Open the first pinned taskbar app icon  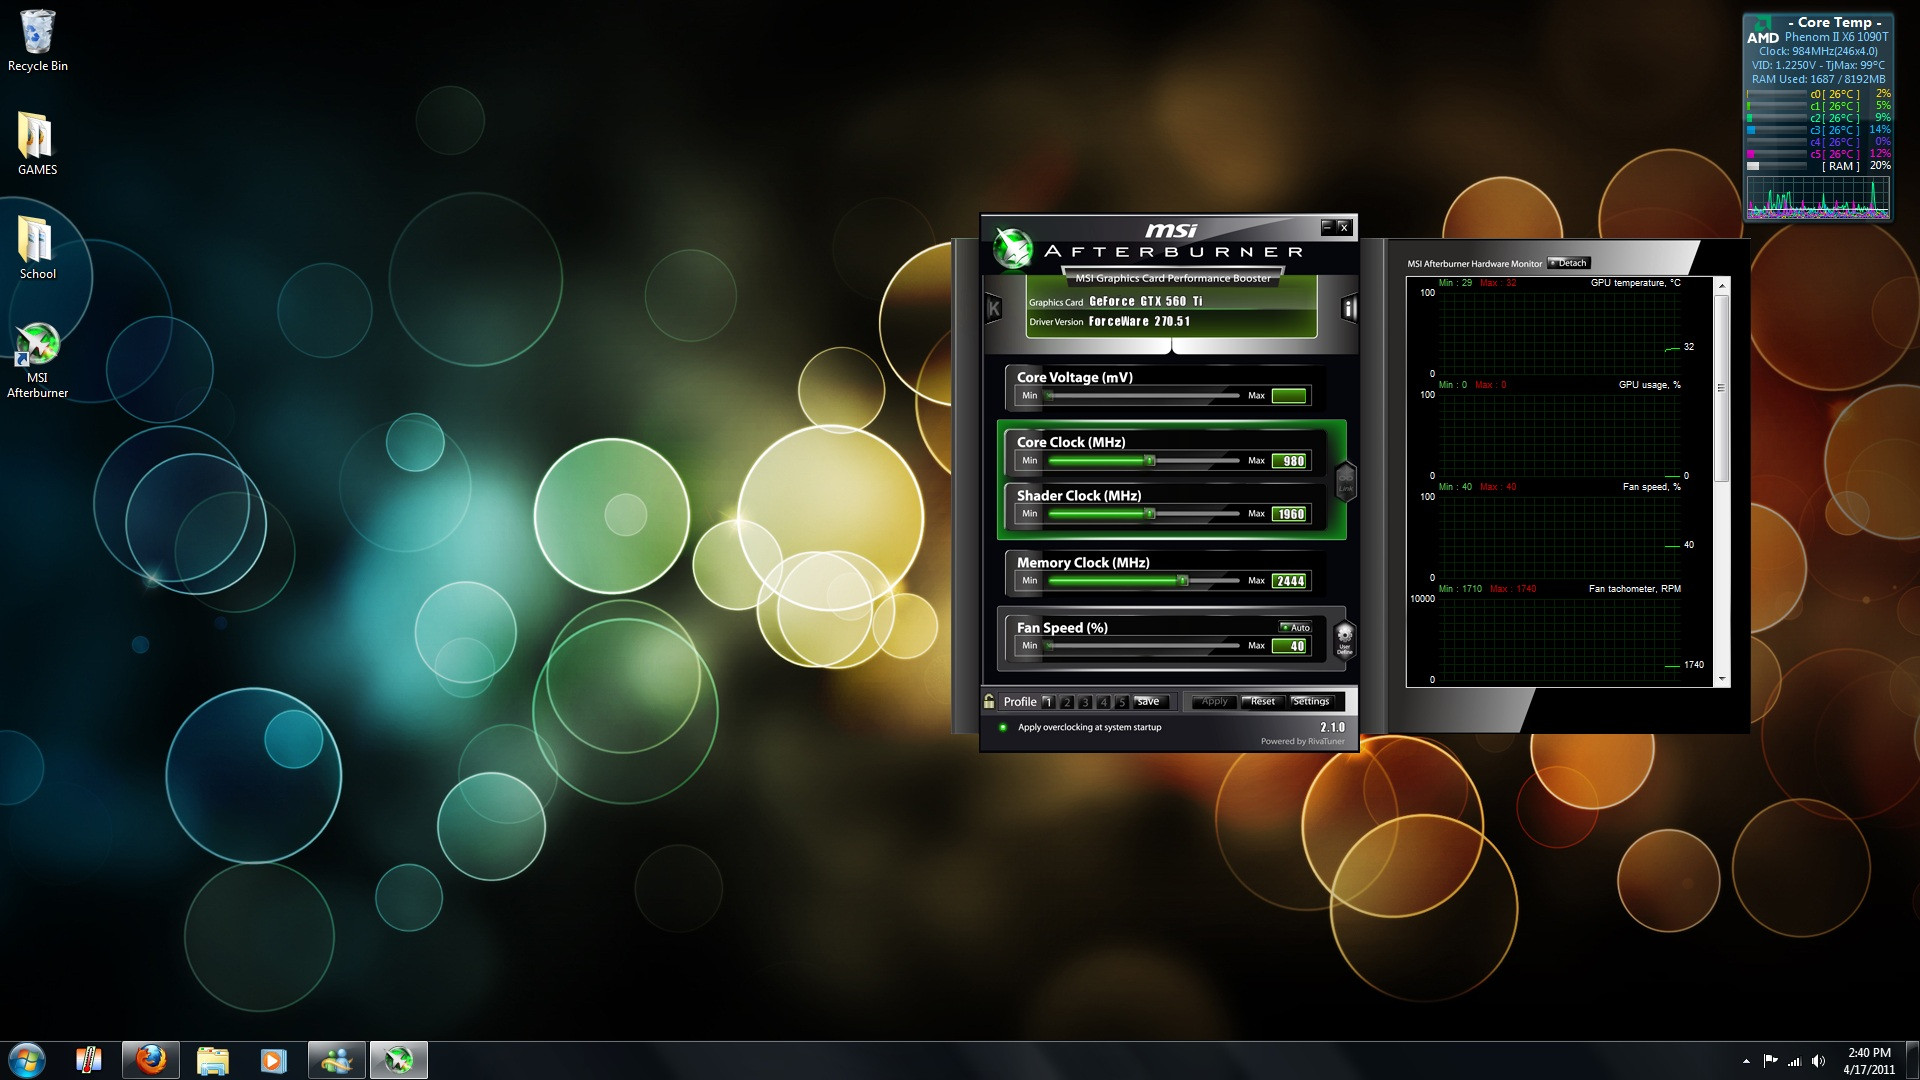pos(89,1060)
